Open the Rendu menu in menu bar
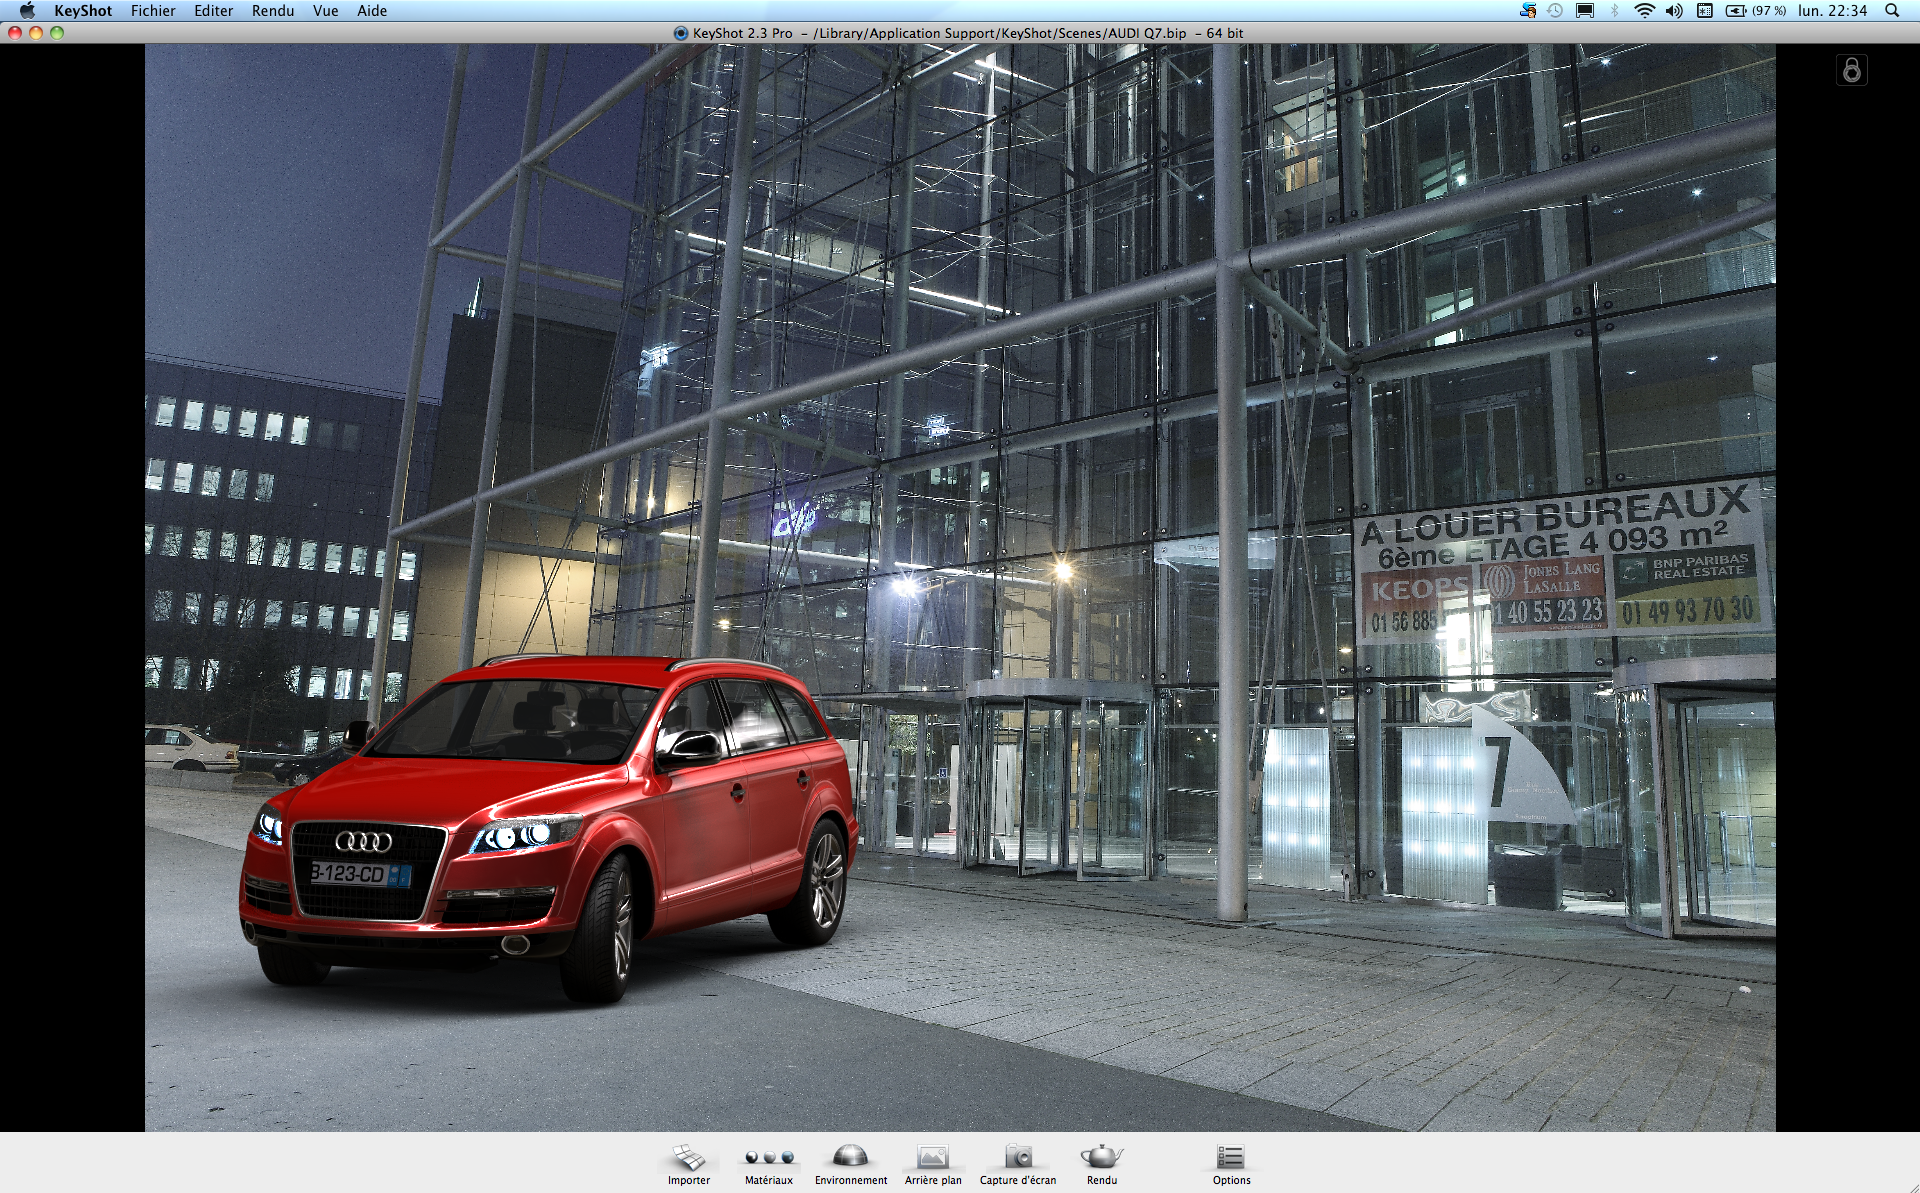 tap(272, 11)
